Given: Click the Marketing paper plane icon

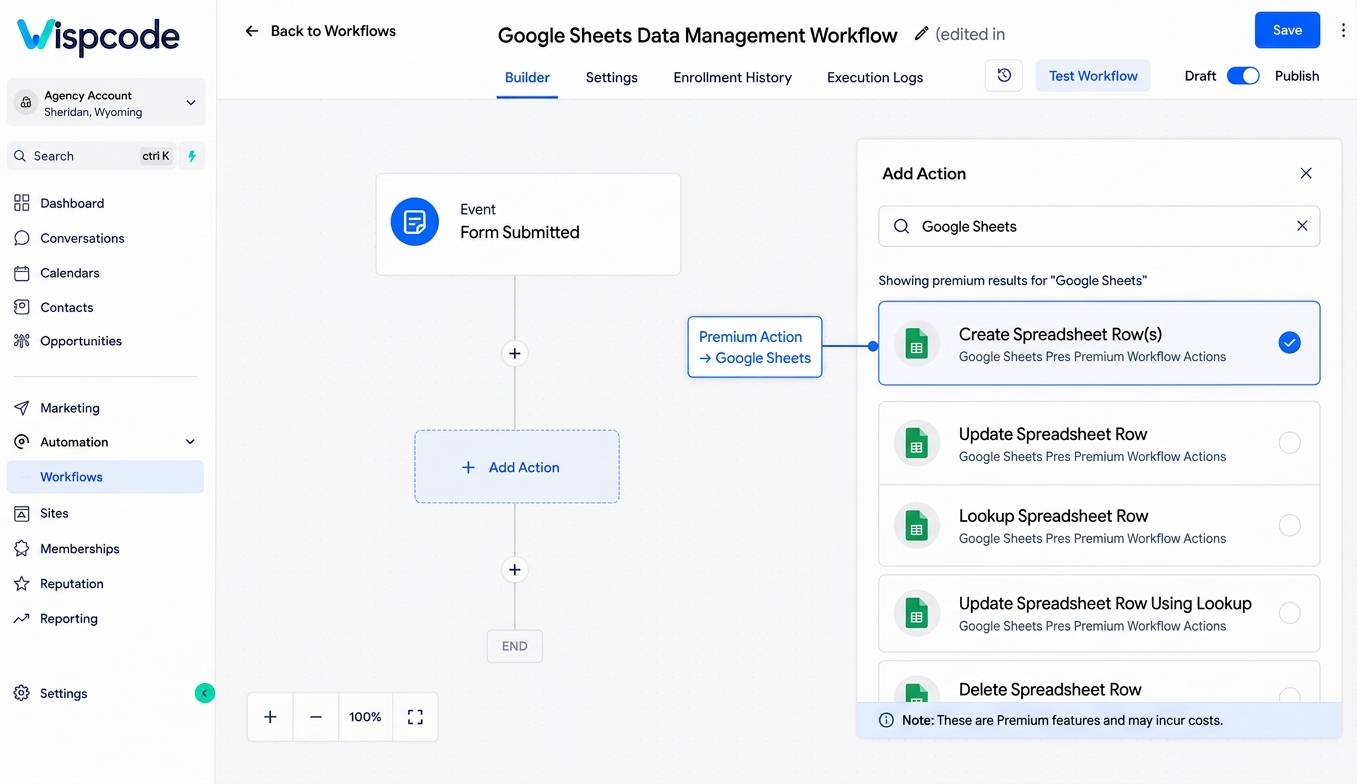Looking at the screenshot, I should [21, 408].
